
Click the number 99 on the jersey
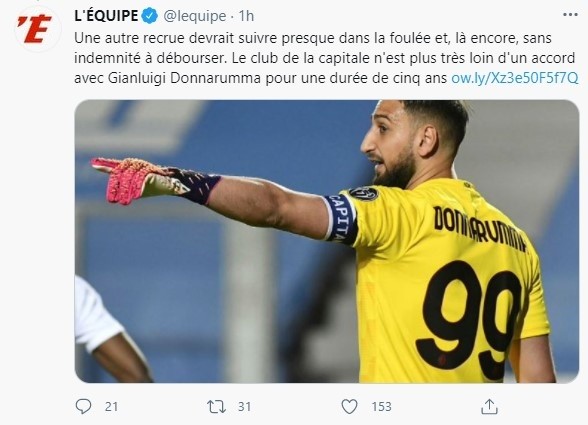(471, 319)
